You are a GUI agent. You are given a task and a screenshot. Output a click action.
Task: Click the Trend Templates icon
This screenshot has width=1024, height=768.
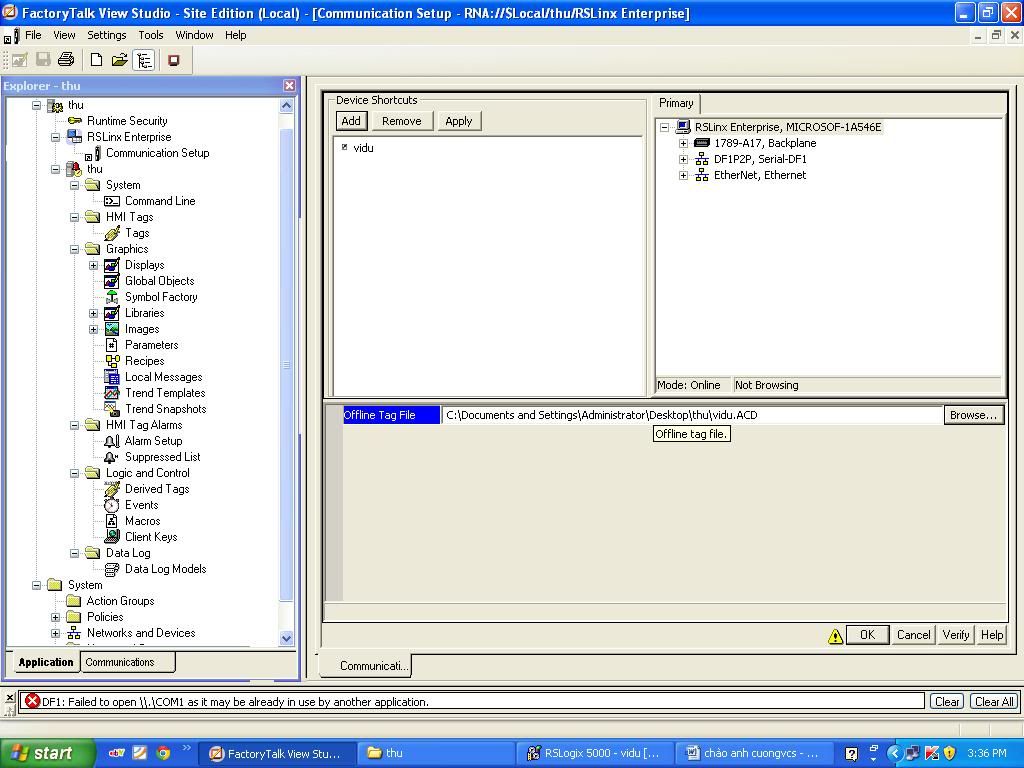pyautogui.click(x=112, y=393)
